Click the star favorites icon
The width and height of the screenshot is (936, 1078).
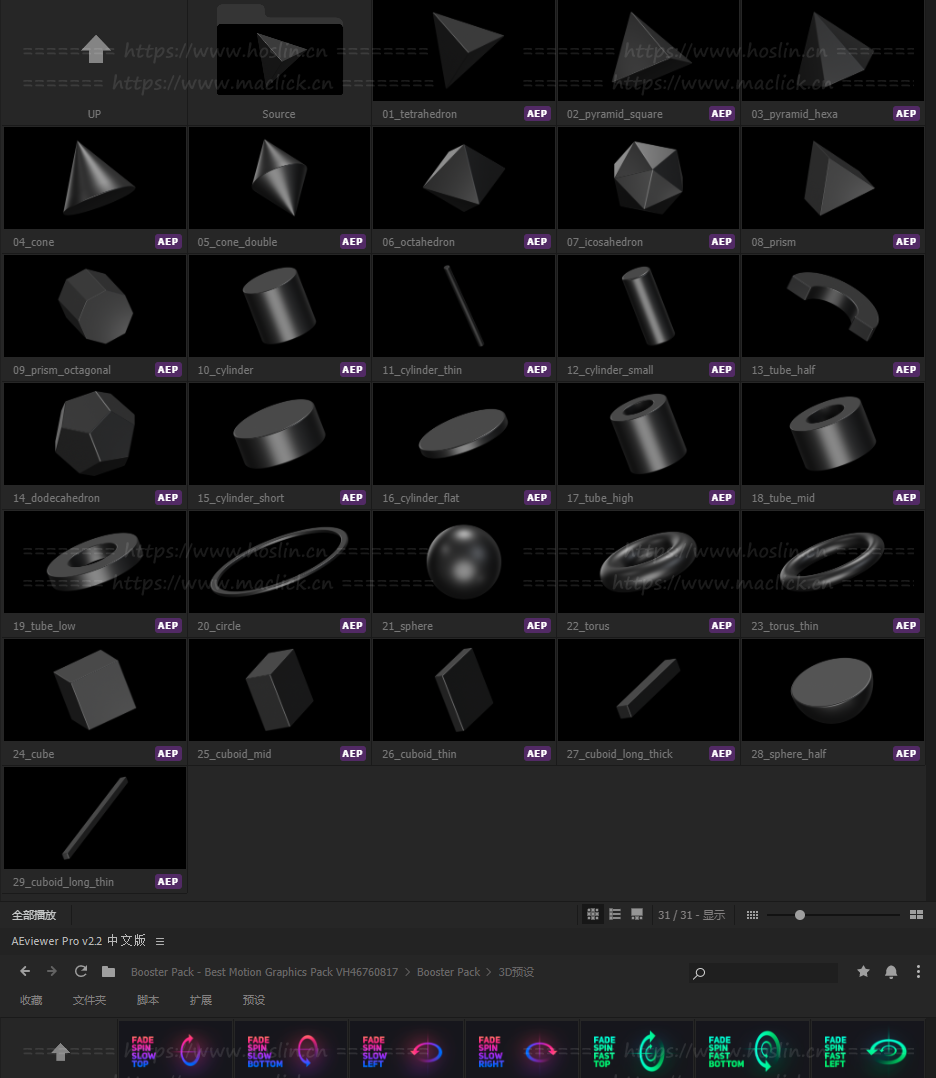point(863,971)
